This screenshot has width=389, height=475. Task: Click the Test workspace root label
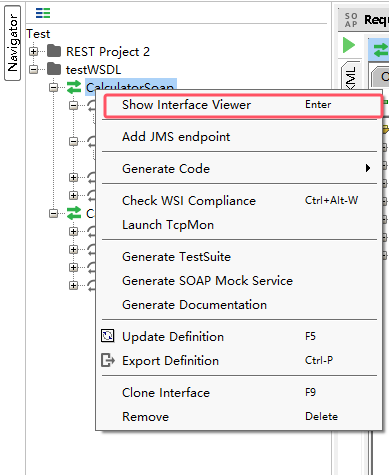38,34
